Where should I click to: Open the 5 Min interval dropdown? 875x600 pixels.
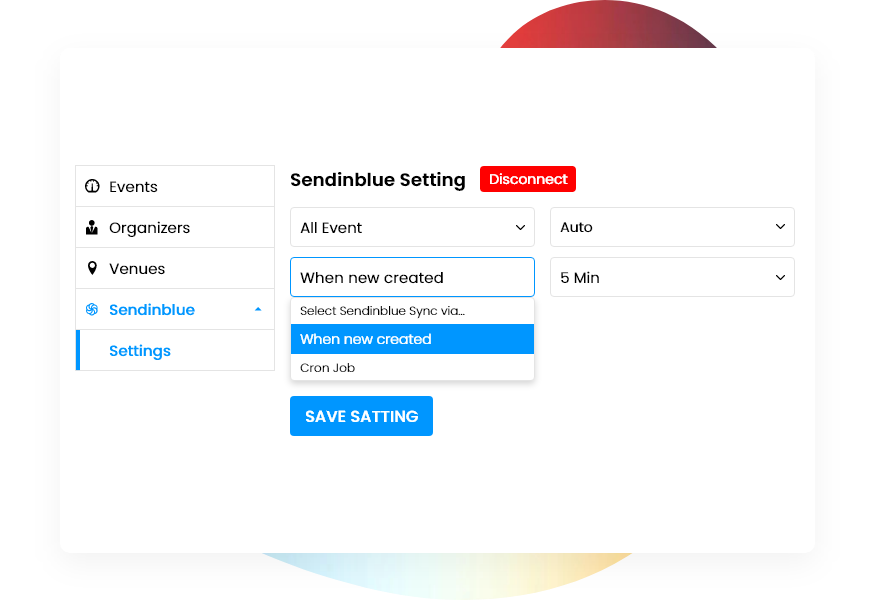(x=672, y=277)
